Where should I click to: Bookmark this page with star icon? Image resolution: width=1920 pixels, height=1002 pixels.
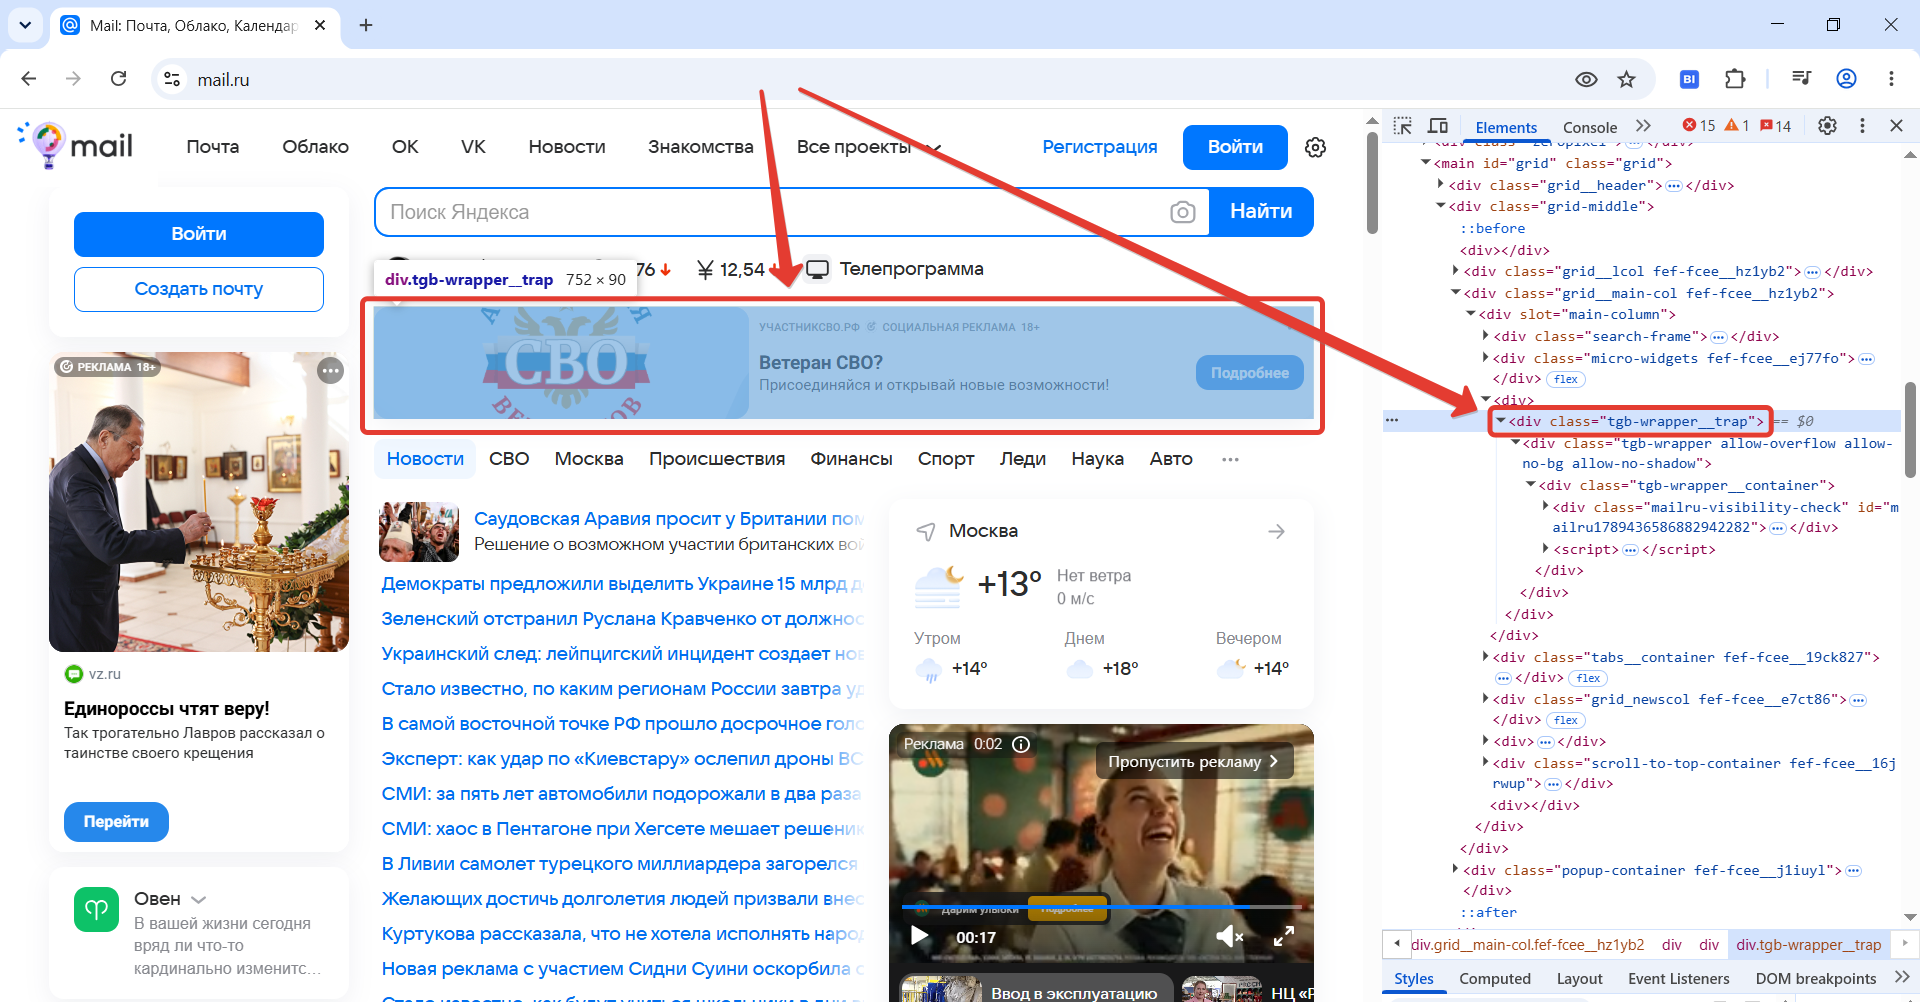[1627, 79]
